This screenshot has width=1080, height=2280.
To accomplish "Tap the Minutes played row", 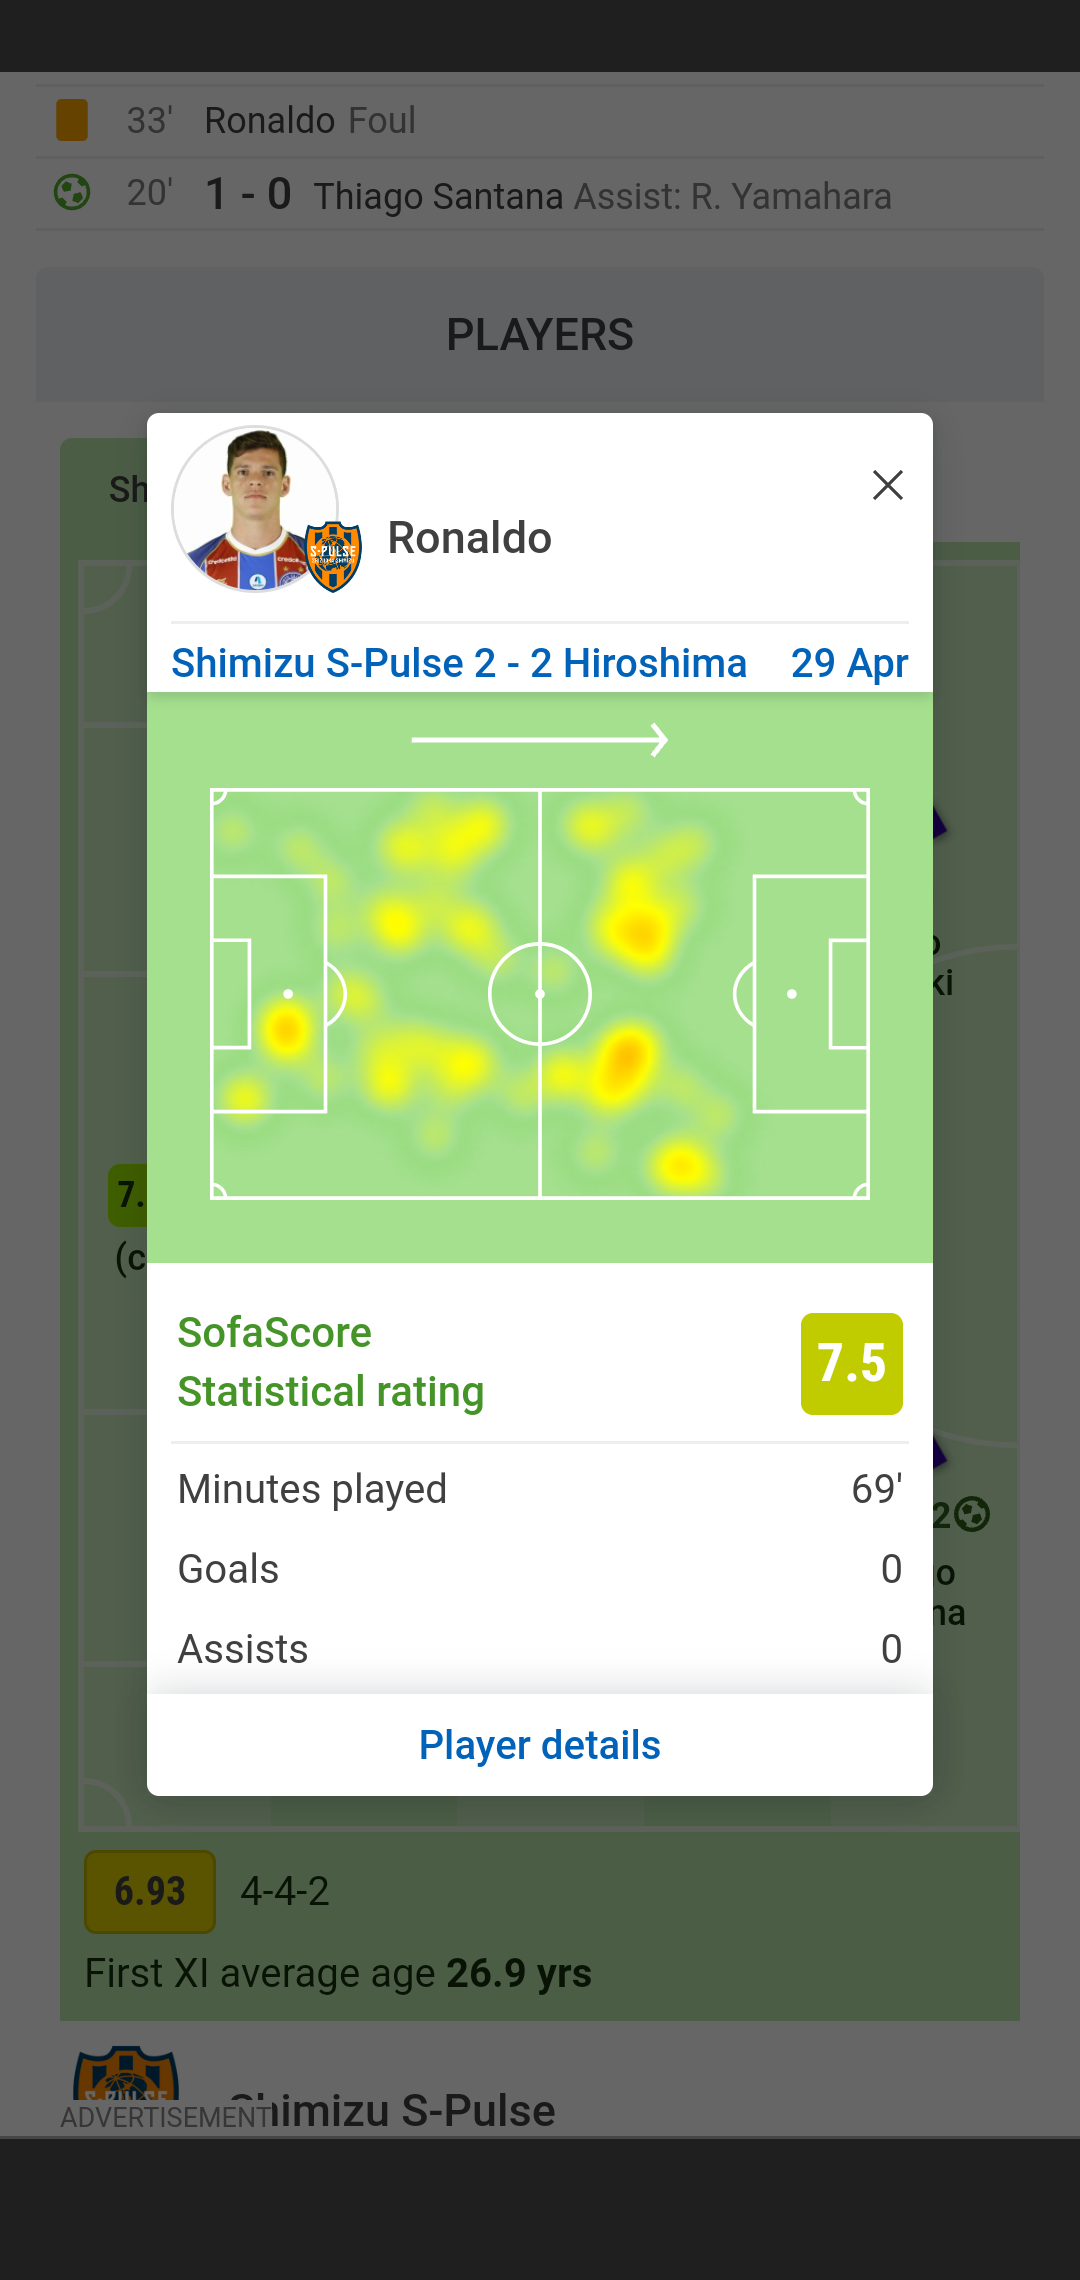I will (540, 1489).
